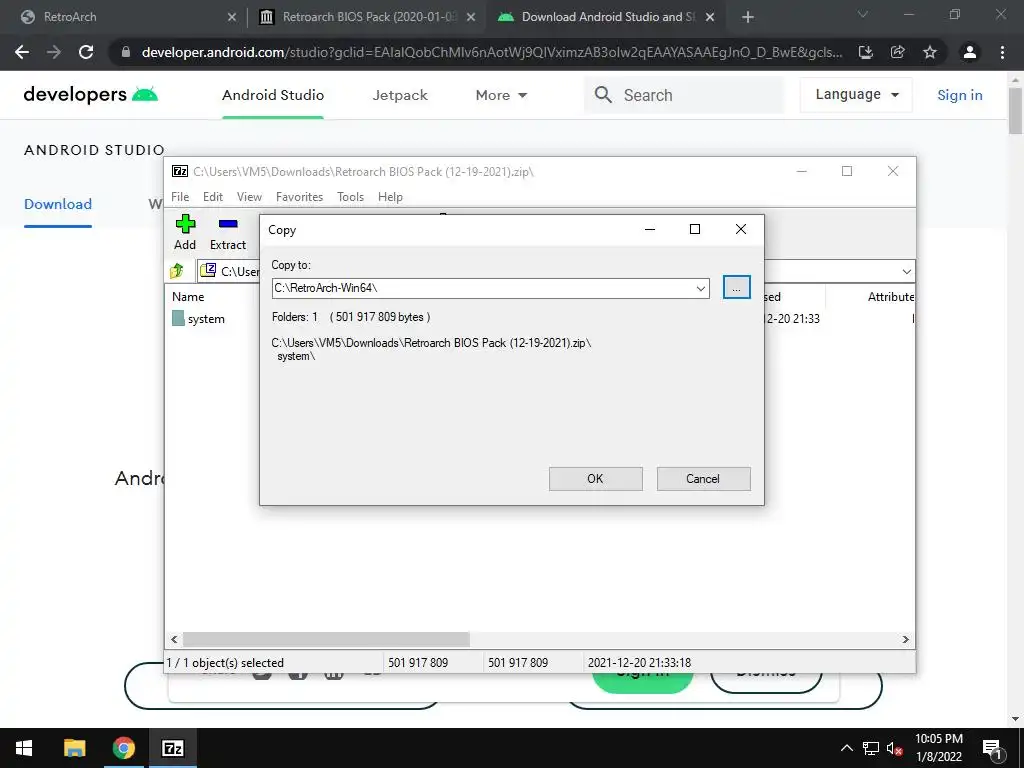
Task: Open the notification center icon
Action: (992, 749)
